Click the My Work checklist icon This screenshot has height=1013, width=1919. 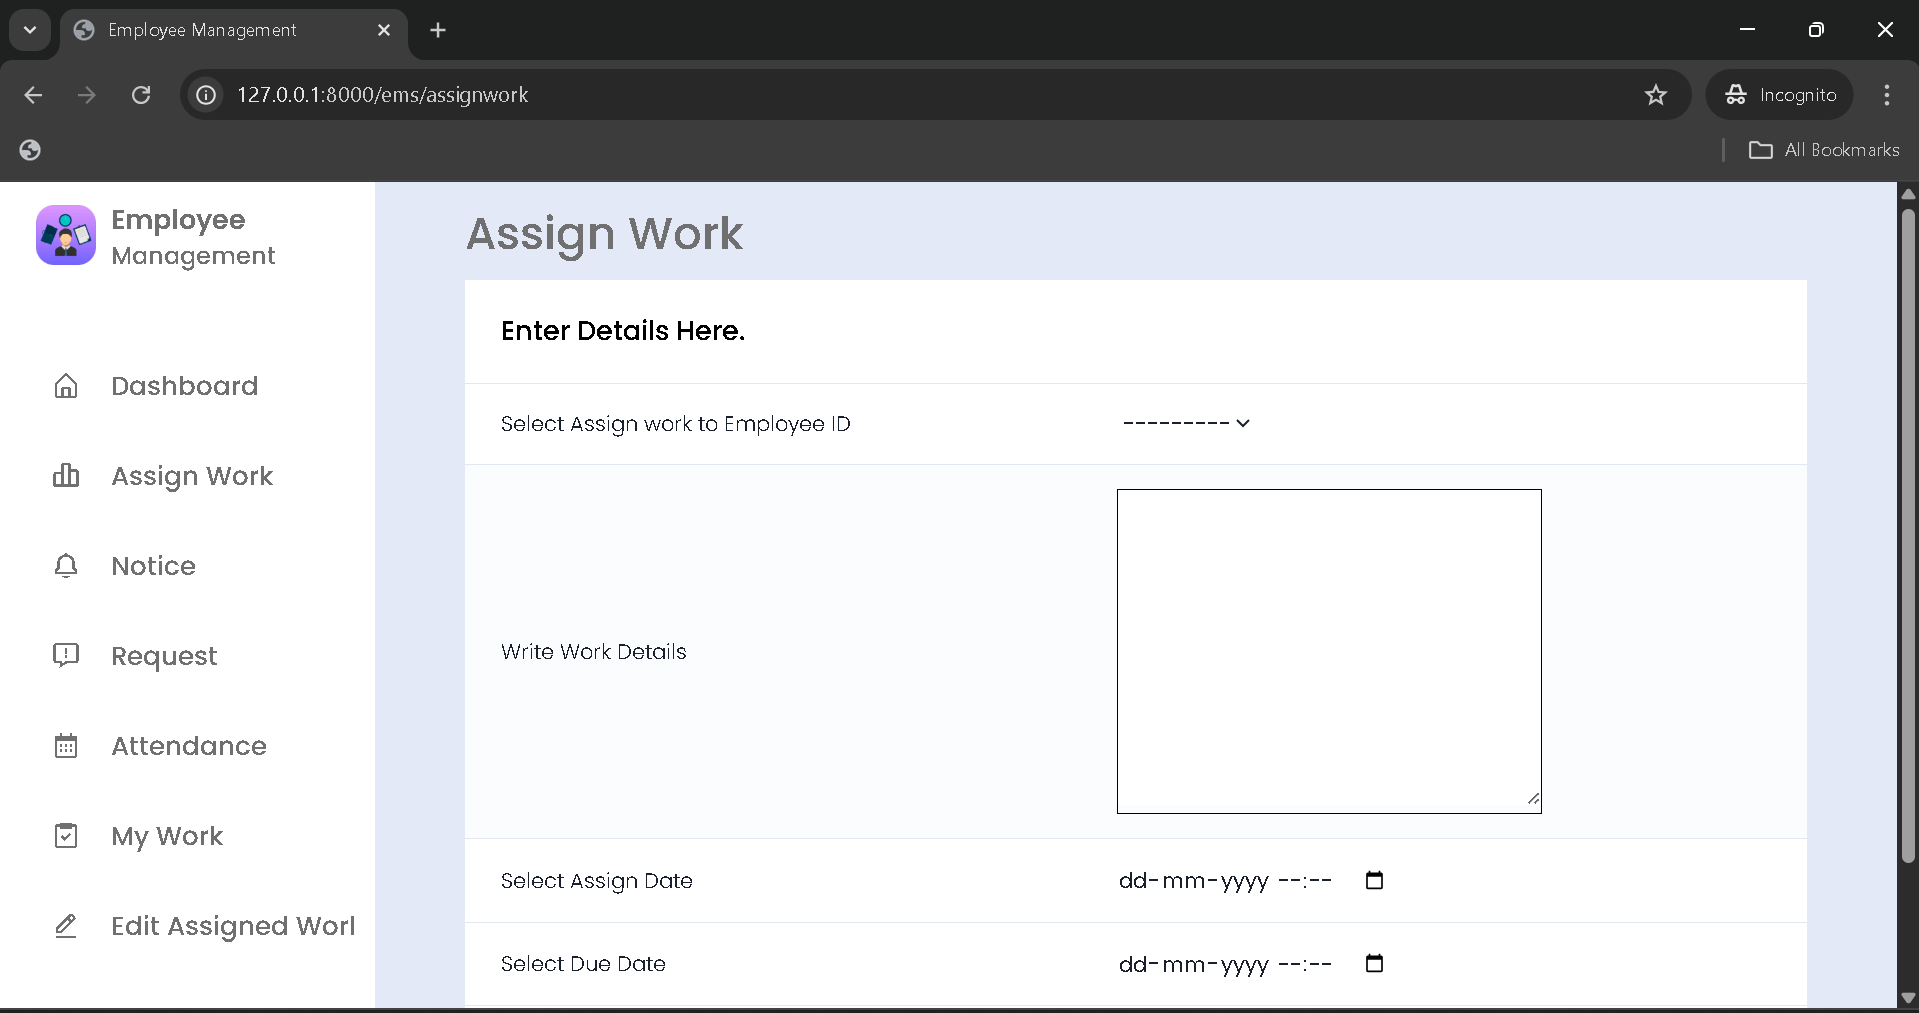click(x=66, y=836)
